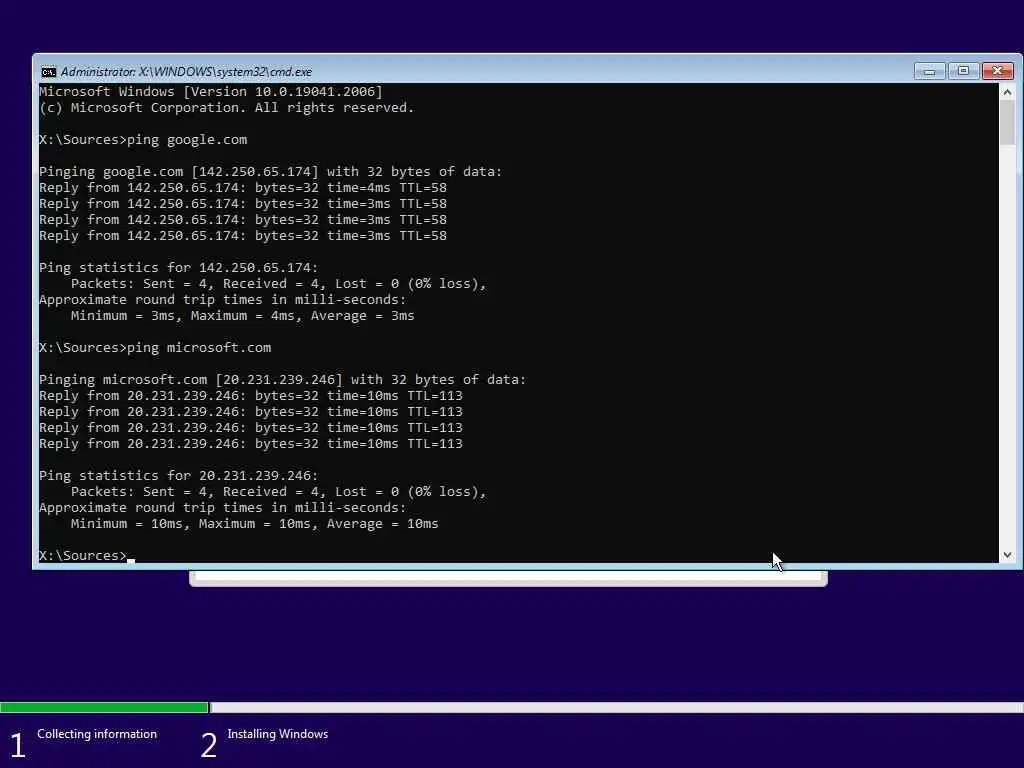Click the 'Collecting information' step label

tap(97, 734)
